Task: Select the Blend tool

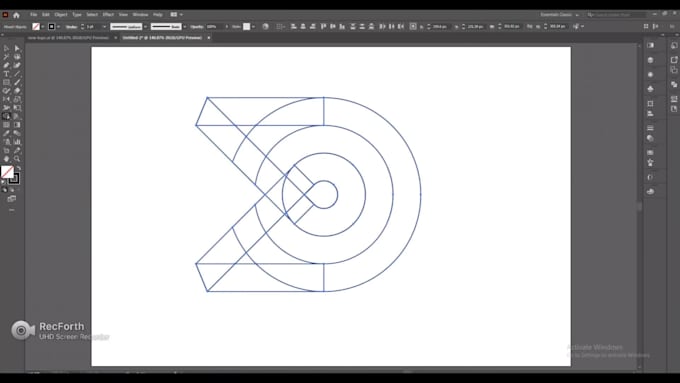Action: [x=17, y=134]
